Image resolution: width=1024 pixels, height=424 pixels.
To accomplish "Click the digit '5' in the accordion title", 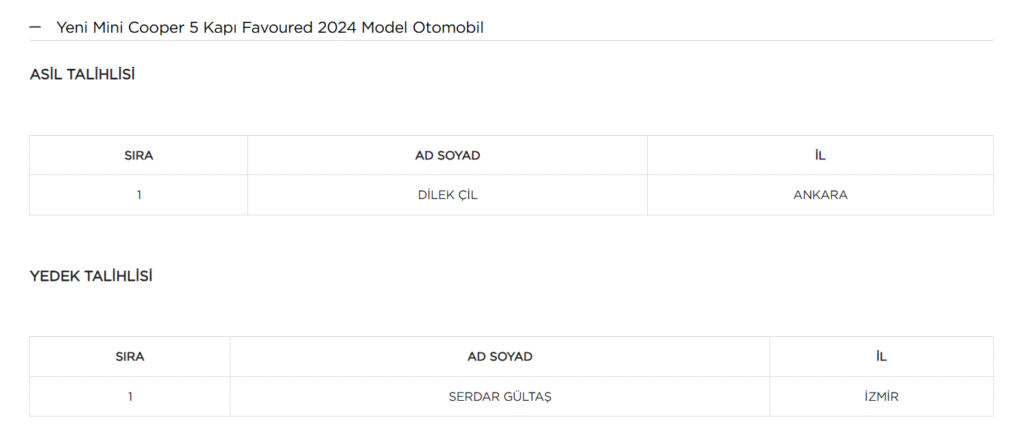I will coord(192,28).
